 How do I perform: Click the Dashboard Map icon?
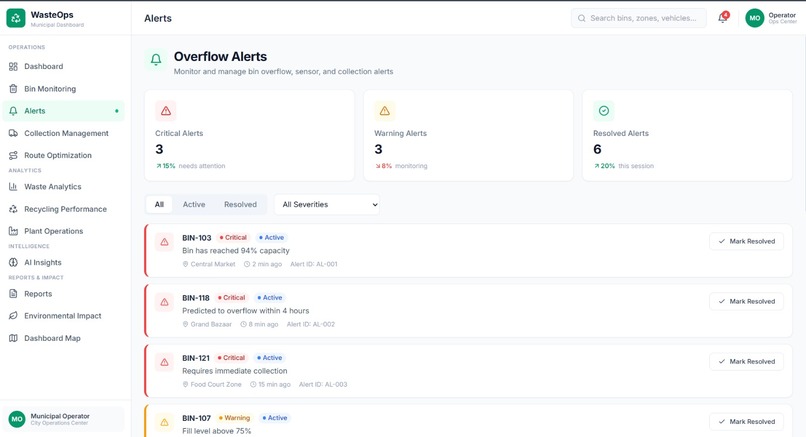click(x=13, y=338)
